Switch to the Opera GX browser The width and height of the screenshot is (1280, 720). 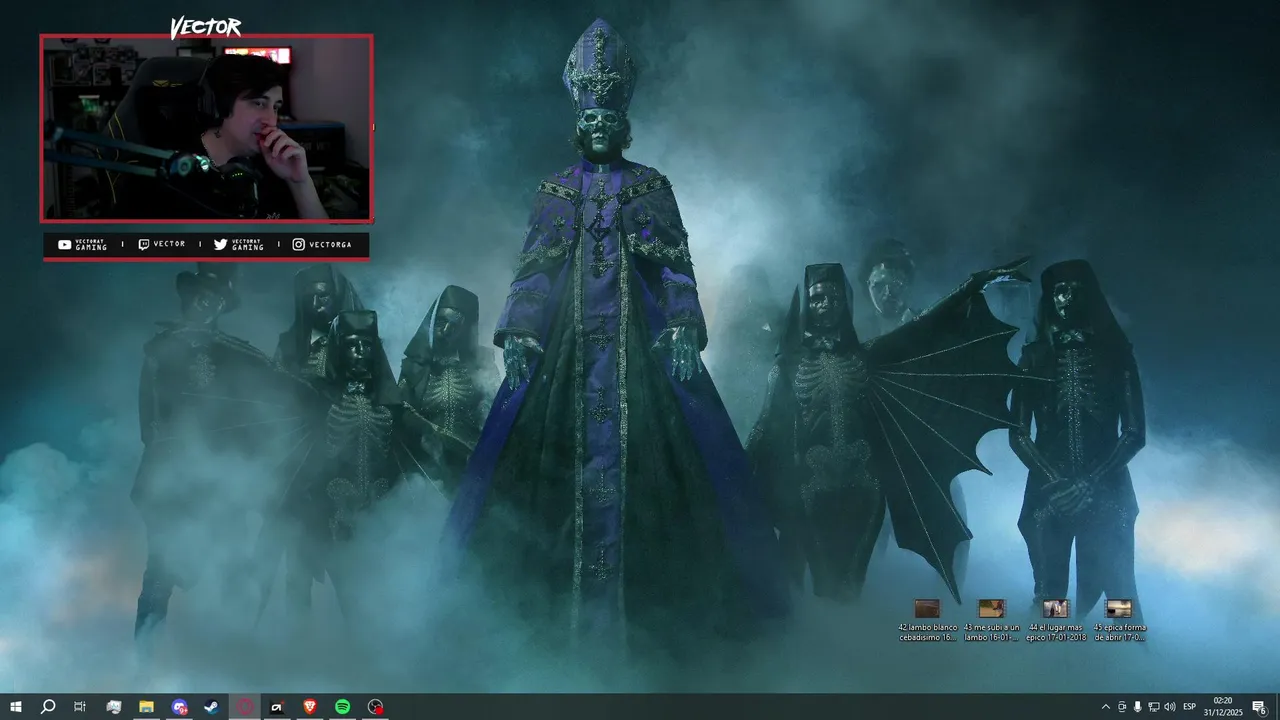(x=245, y=707)
